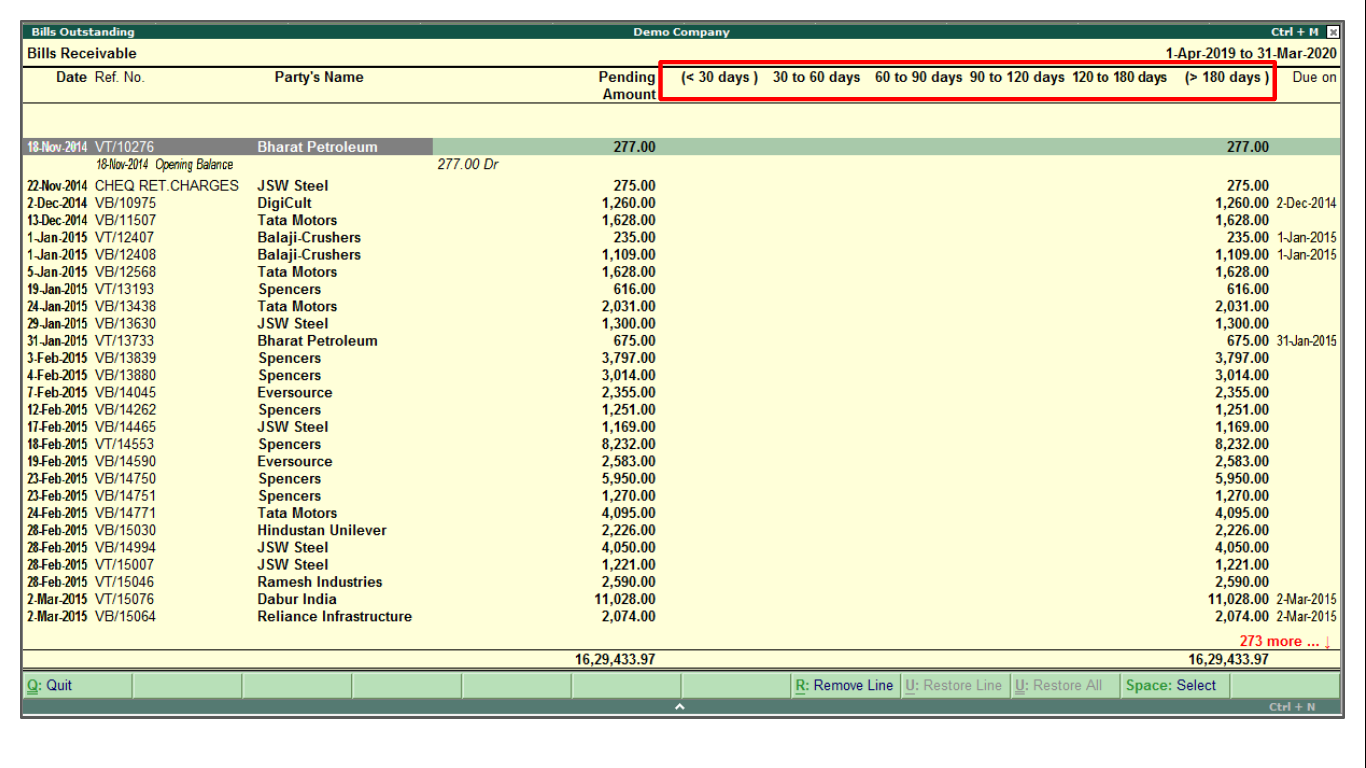Select JSW Steel bill VT/15007
1366x768 pixels.
click(x=681, y=565)
